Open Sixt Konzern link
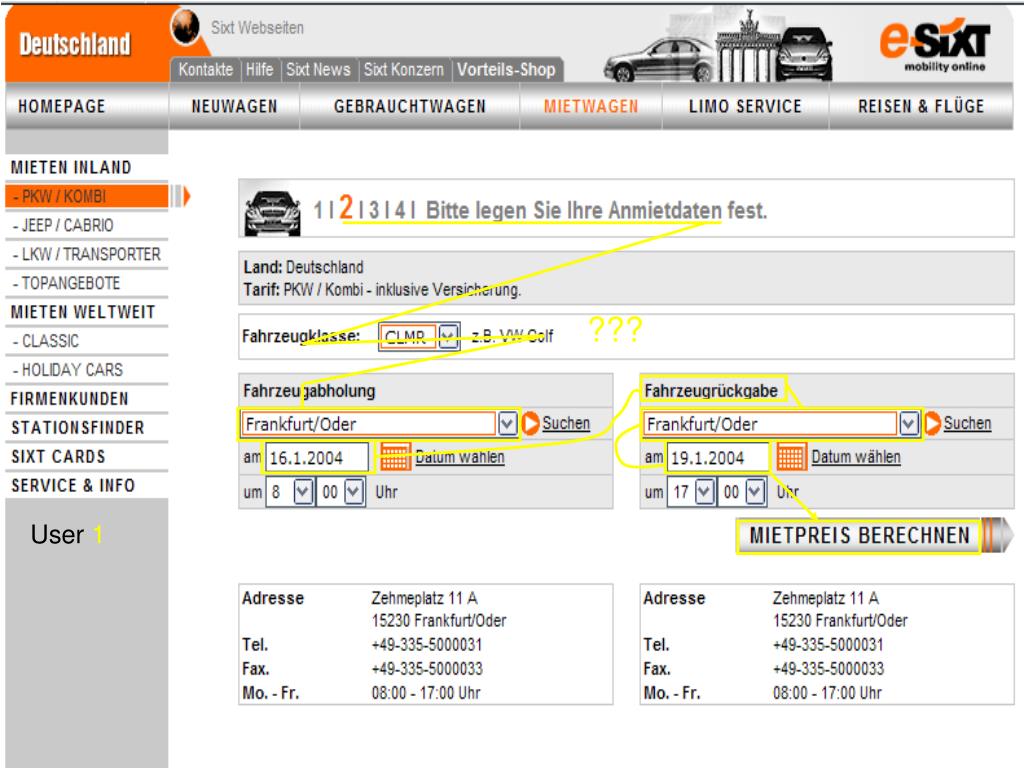1024x768 pixels. pos(404,69)
